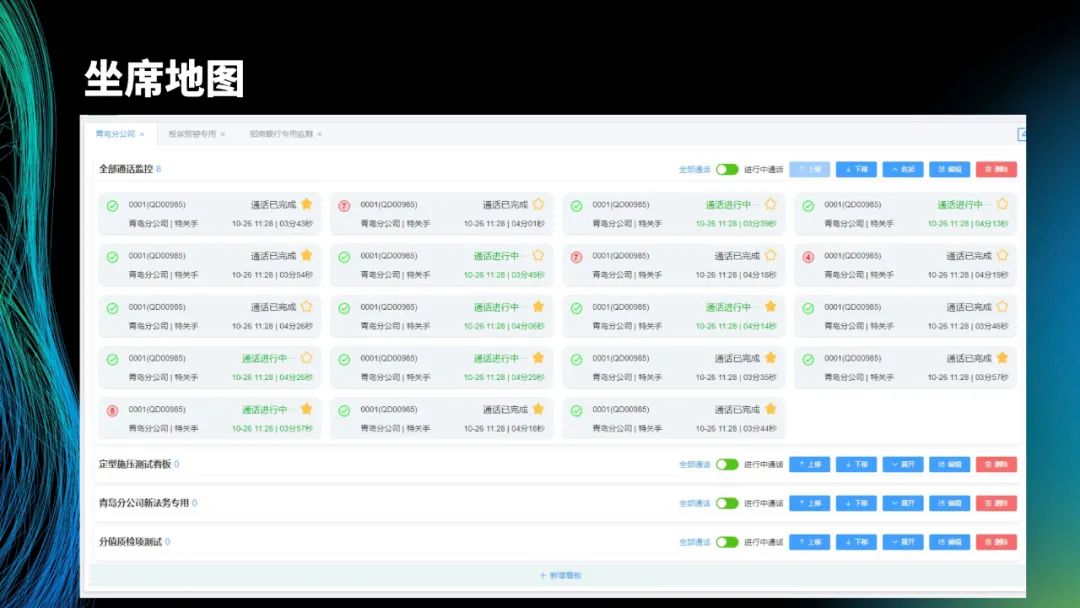This screenshot has height=608, width=1080.
Task: Expand the 青岛分公司新法务专用 board
Action: tap(902, 503)
